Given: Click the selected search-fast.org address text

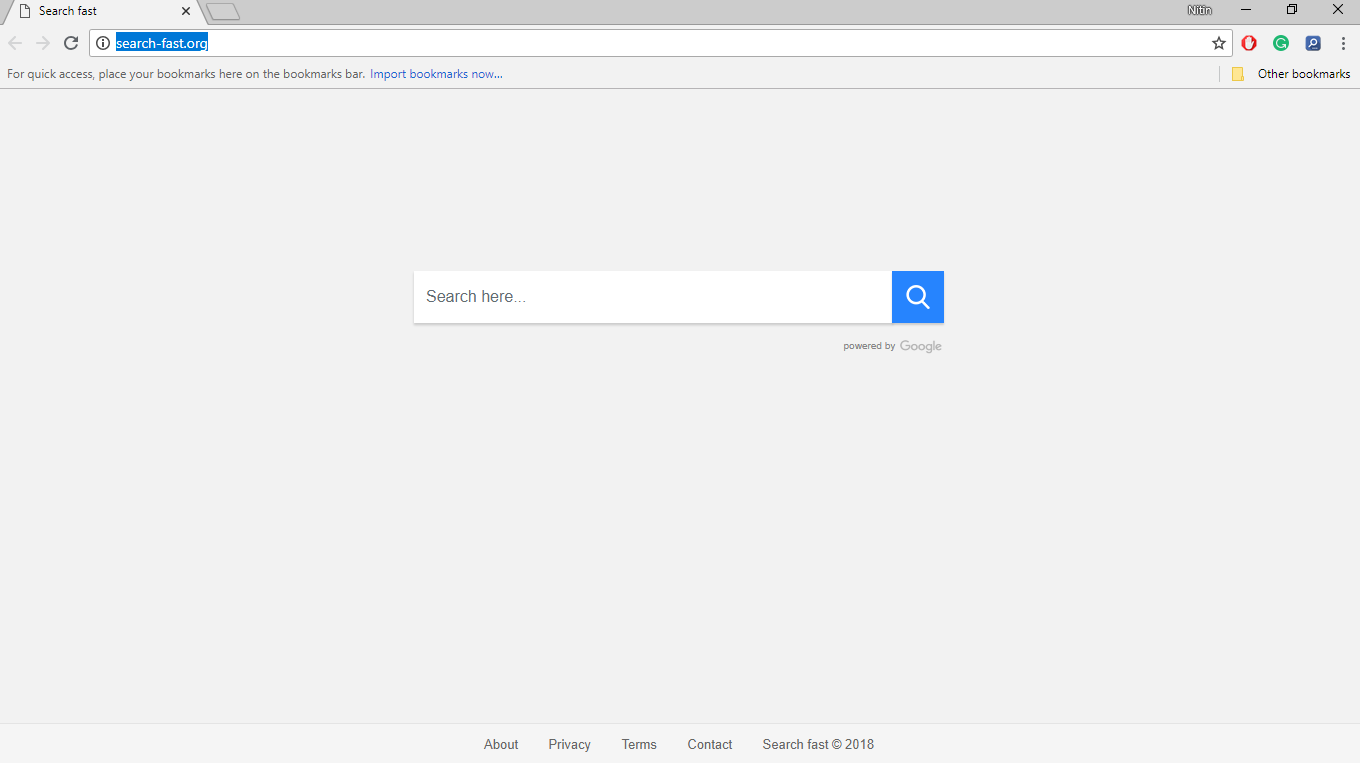Looking at the screenshot, I should 160,43.
